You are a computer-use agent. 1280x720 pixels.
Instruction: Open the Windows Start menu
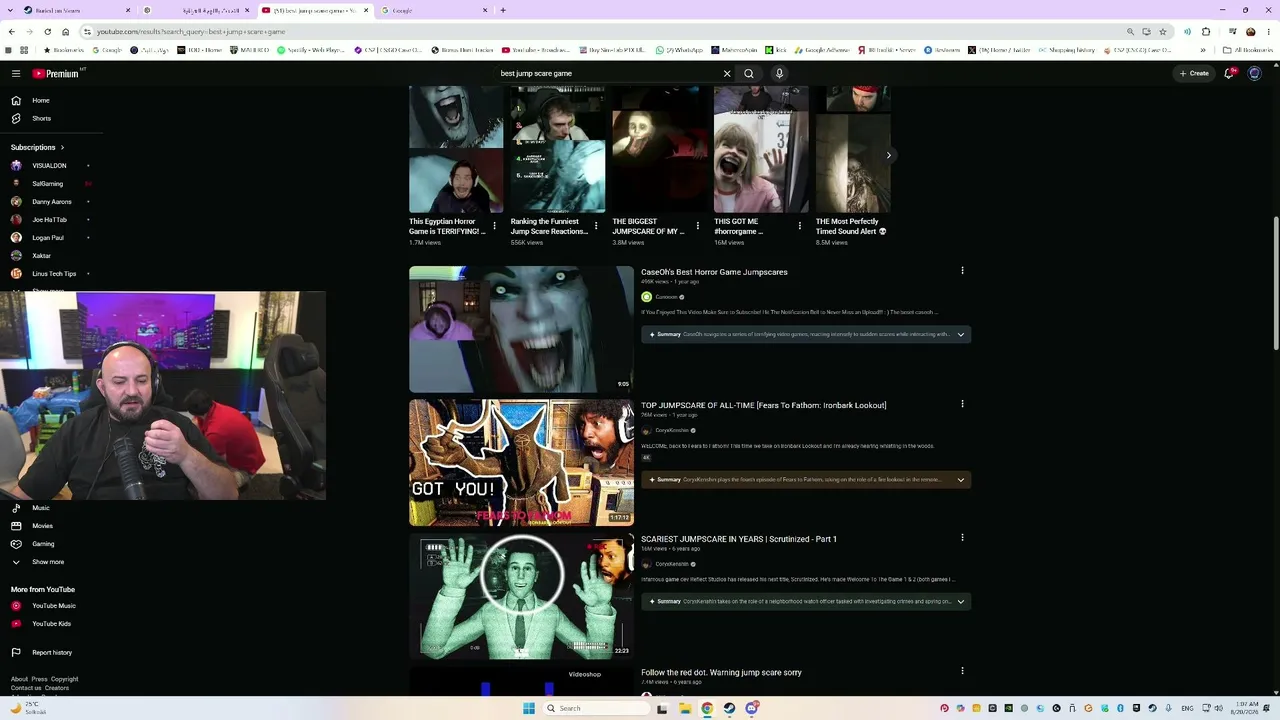(529, 708)
